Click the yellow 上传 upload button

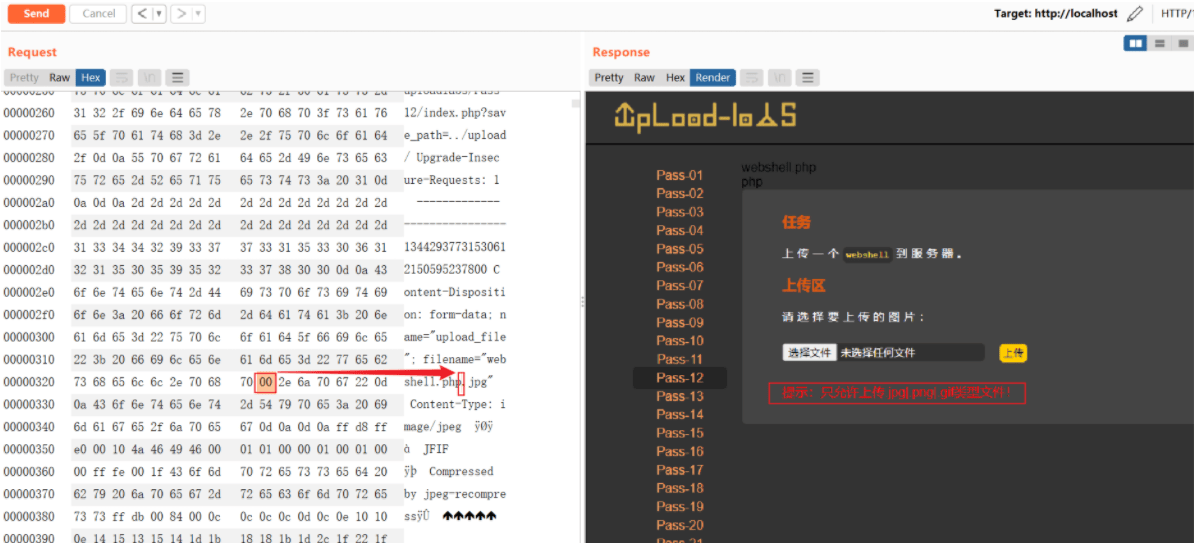pos(1013,353)
